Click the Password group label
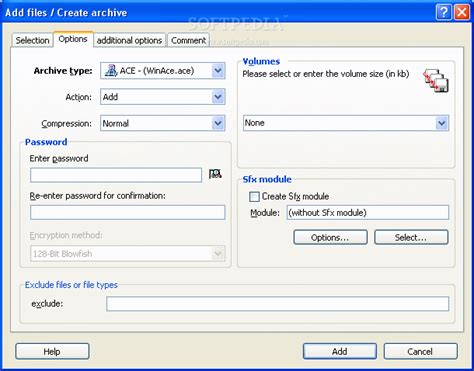 [46, 142]
